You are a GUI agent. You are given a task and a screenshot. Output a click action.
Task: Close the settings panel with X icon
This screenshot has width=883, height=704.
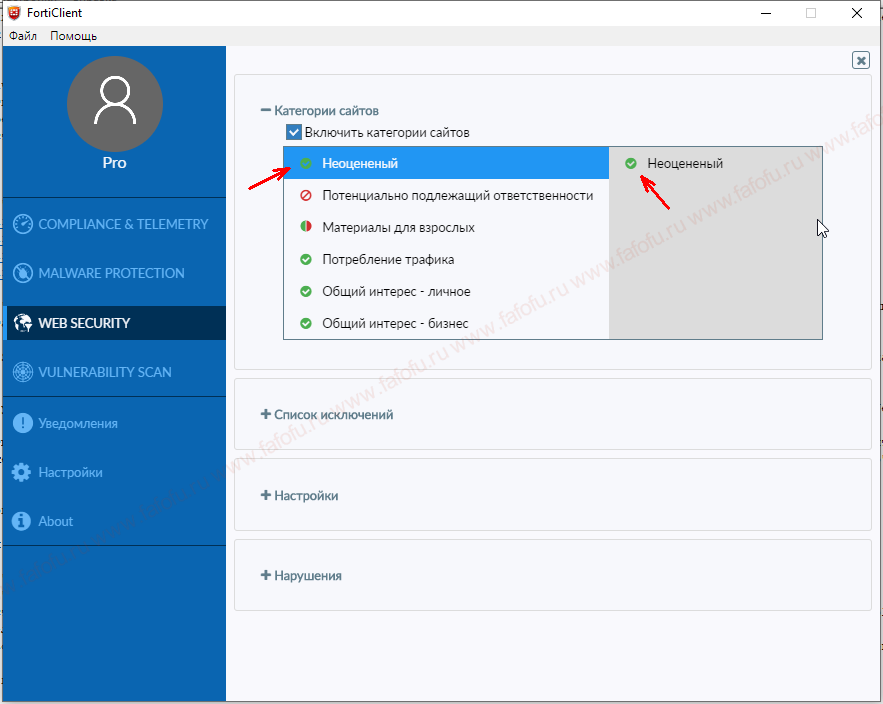click(860, 60)
